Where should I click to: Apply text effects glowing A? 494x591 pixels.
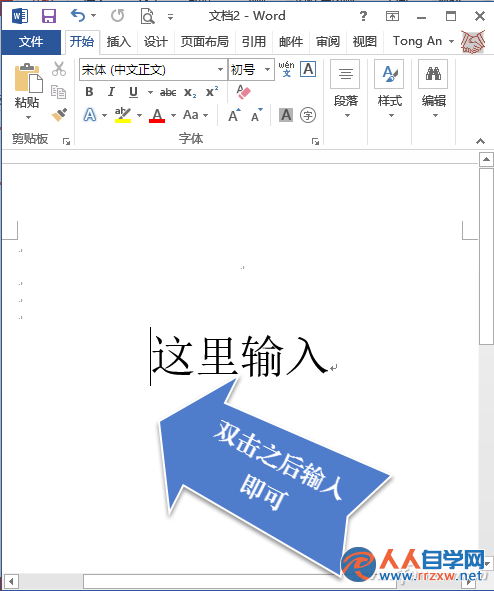(x=90, y=115)
